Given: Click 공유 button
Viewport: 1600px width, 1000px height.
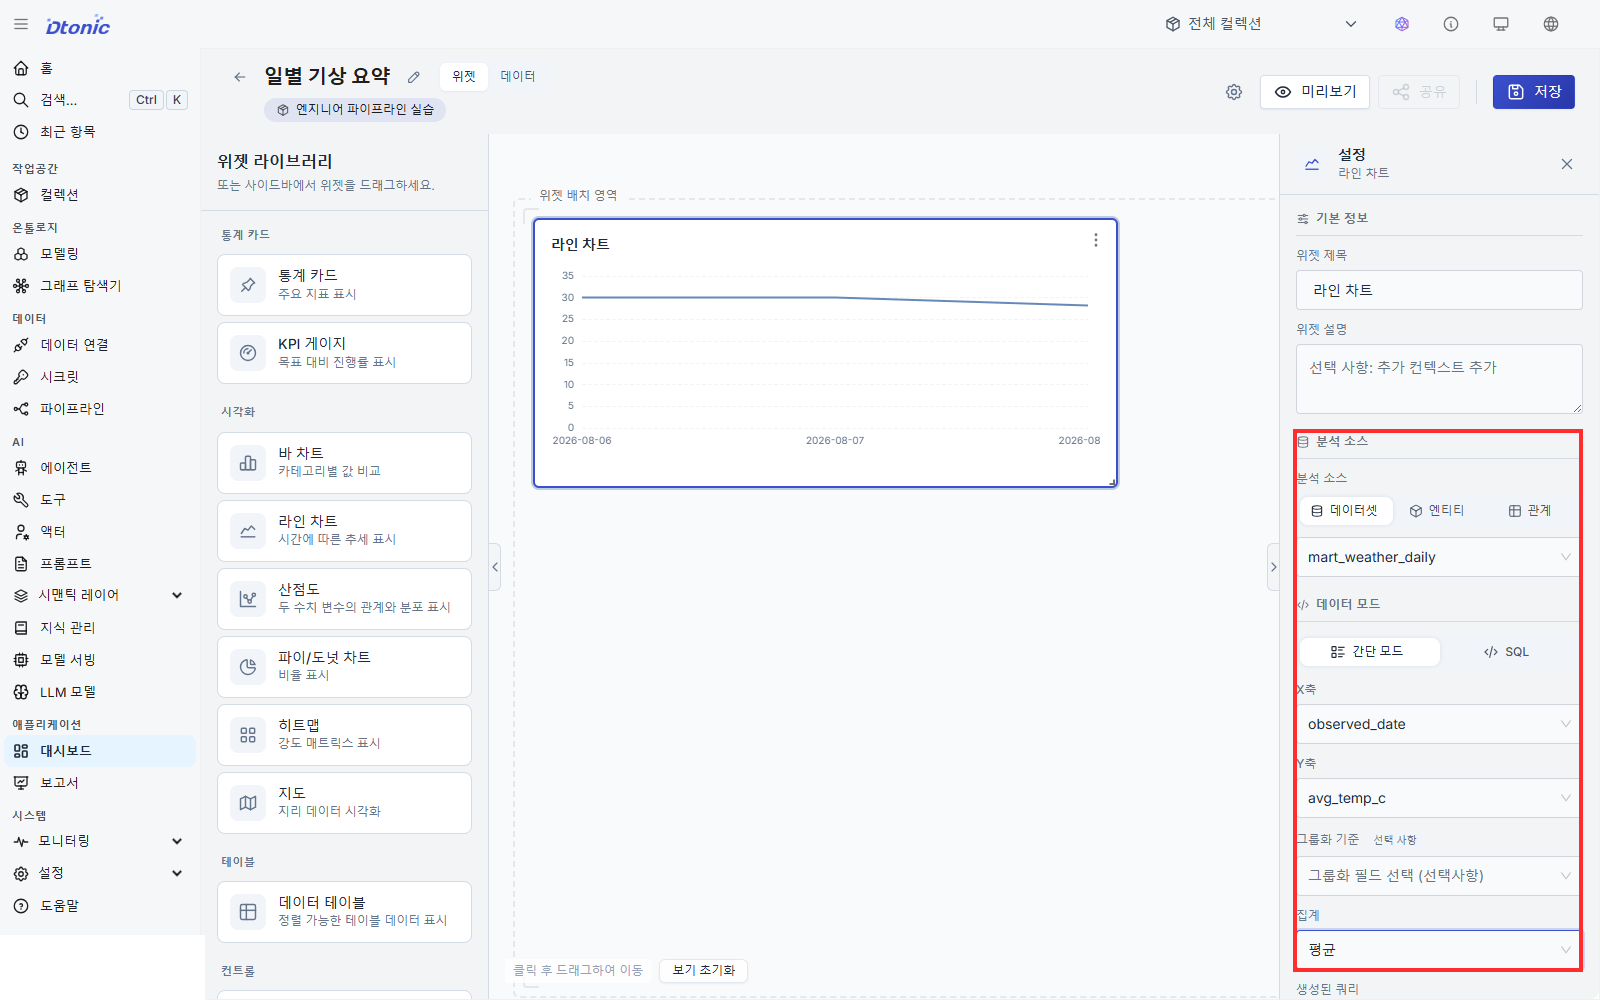Looking at the screenshot, I should (x=1419, y=92).
